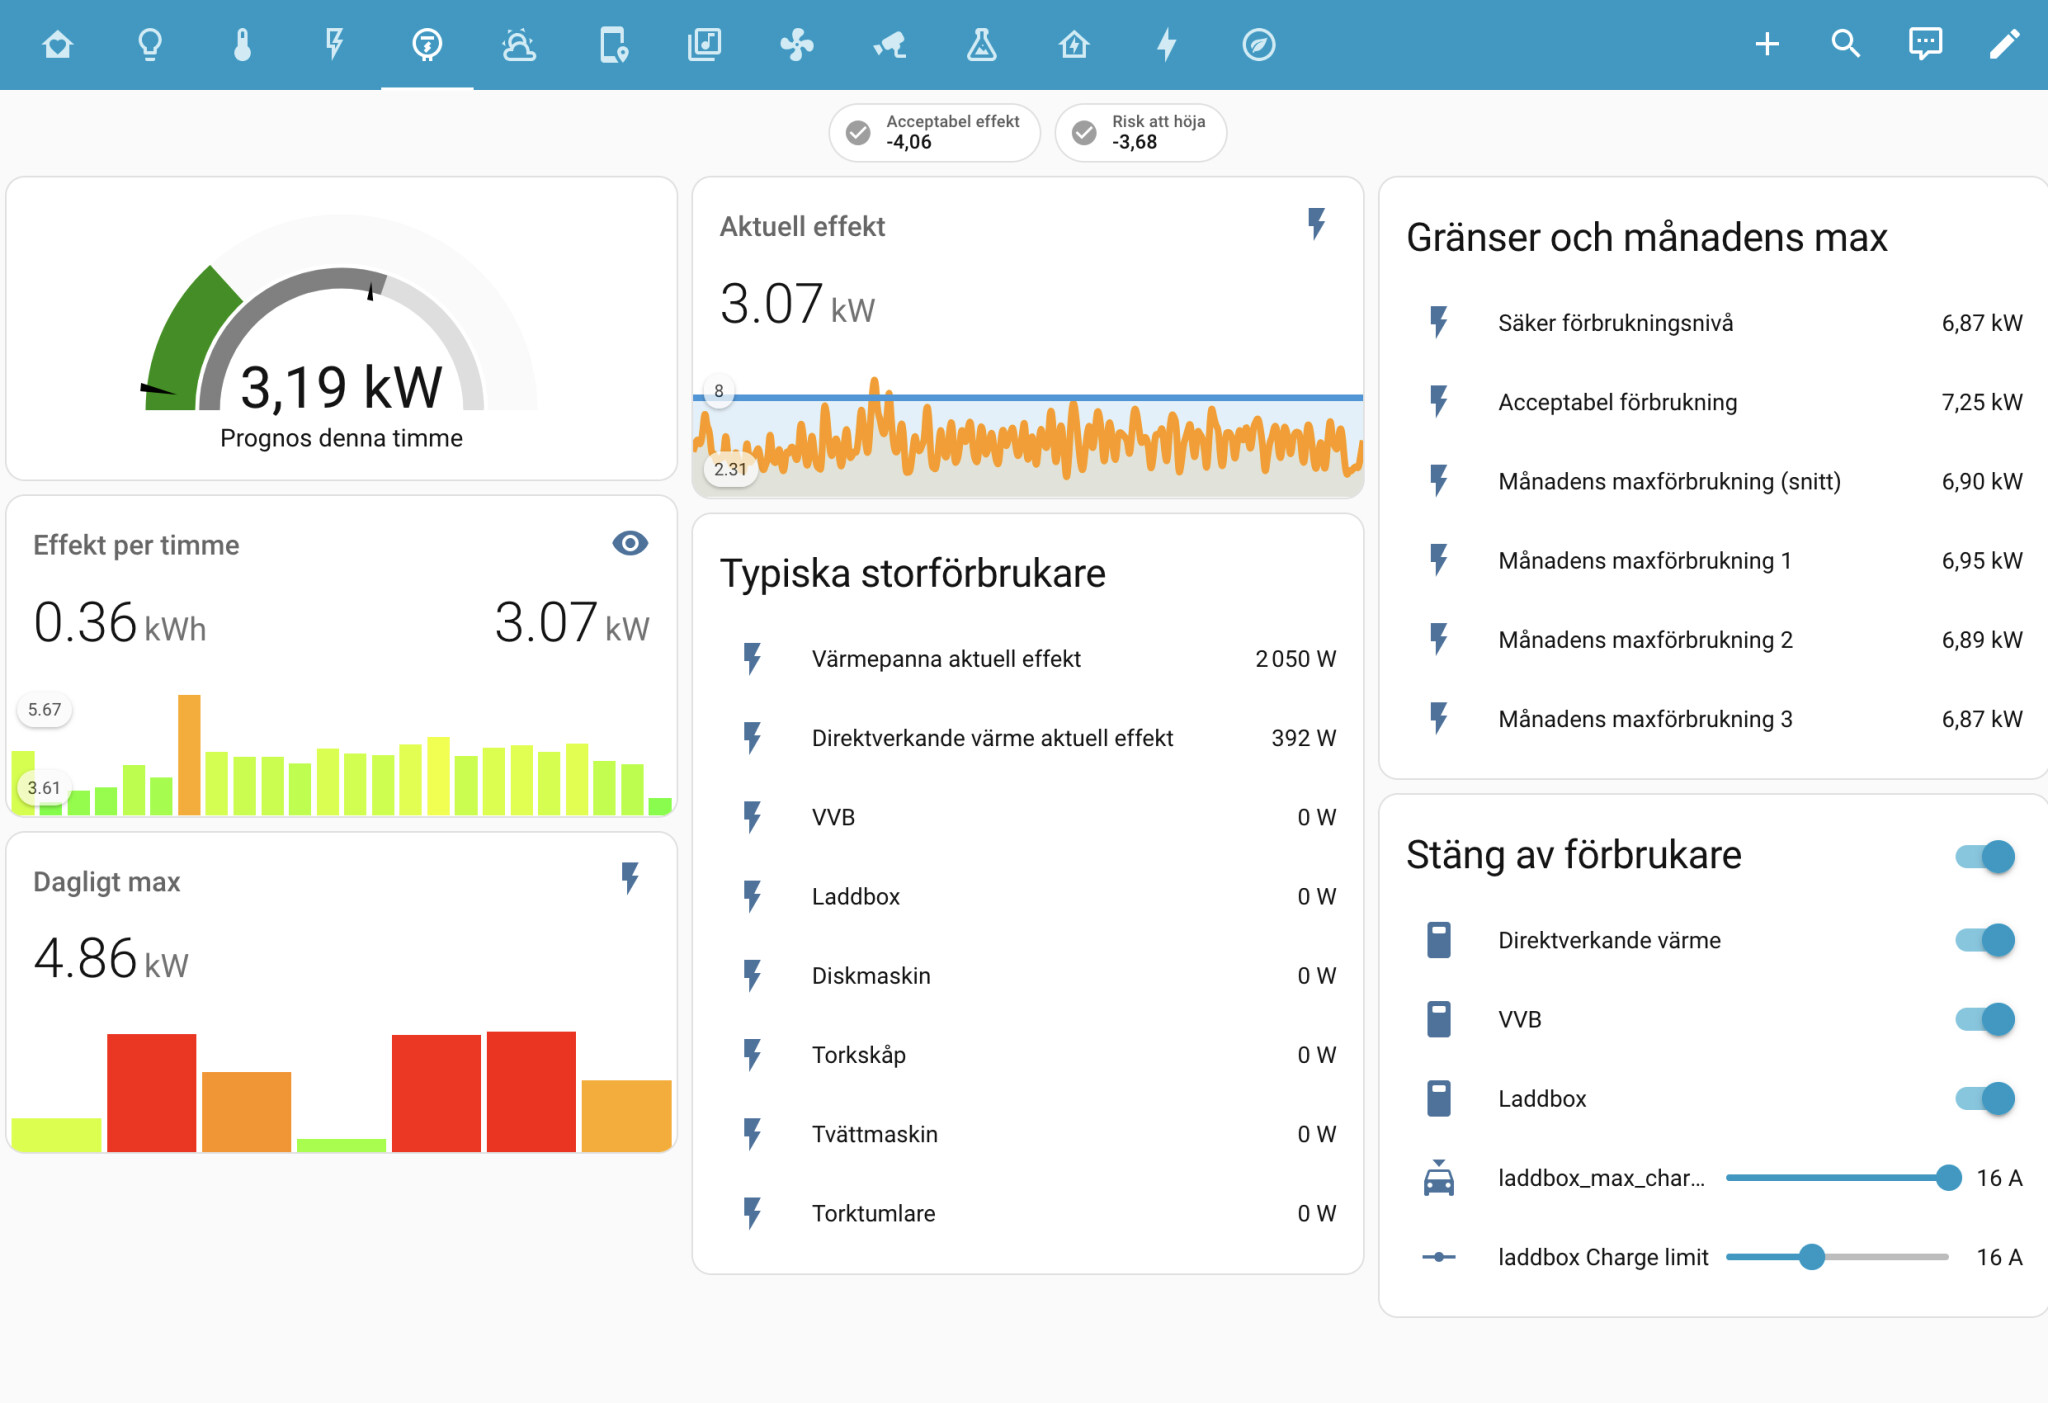Open the compass leaf view icon
Screen dimensions: 2048x1403
(x=1258, y=44)
